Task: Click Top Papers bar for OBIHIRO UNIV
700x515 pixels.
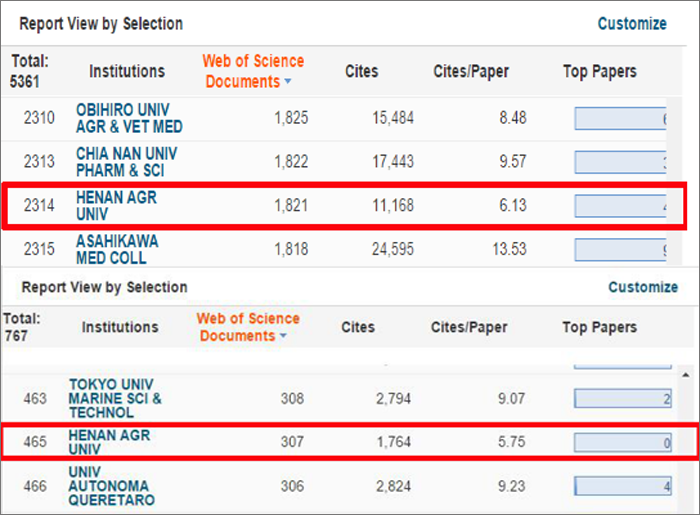Action: click(620, 118)
